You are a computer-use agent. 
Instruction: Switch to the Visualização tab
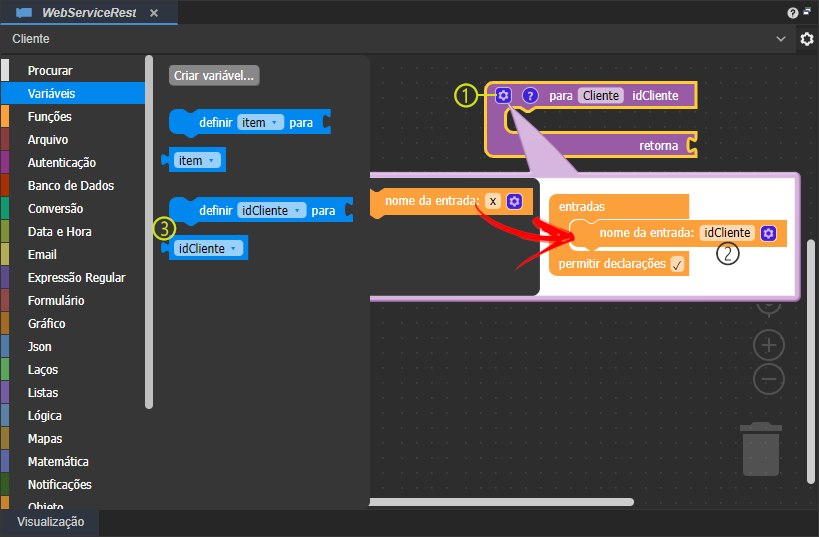(x=50, y=522)
